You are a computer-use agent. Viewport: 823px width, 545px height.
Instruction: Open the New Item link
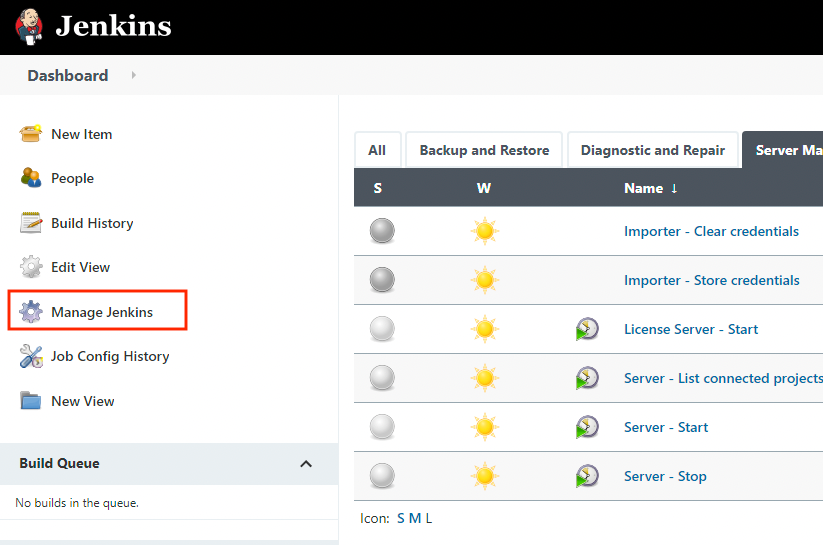pyautogui.click(x=81, y=134)
